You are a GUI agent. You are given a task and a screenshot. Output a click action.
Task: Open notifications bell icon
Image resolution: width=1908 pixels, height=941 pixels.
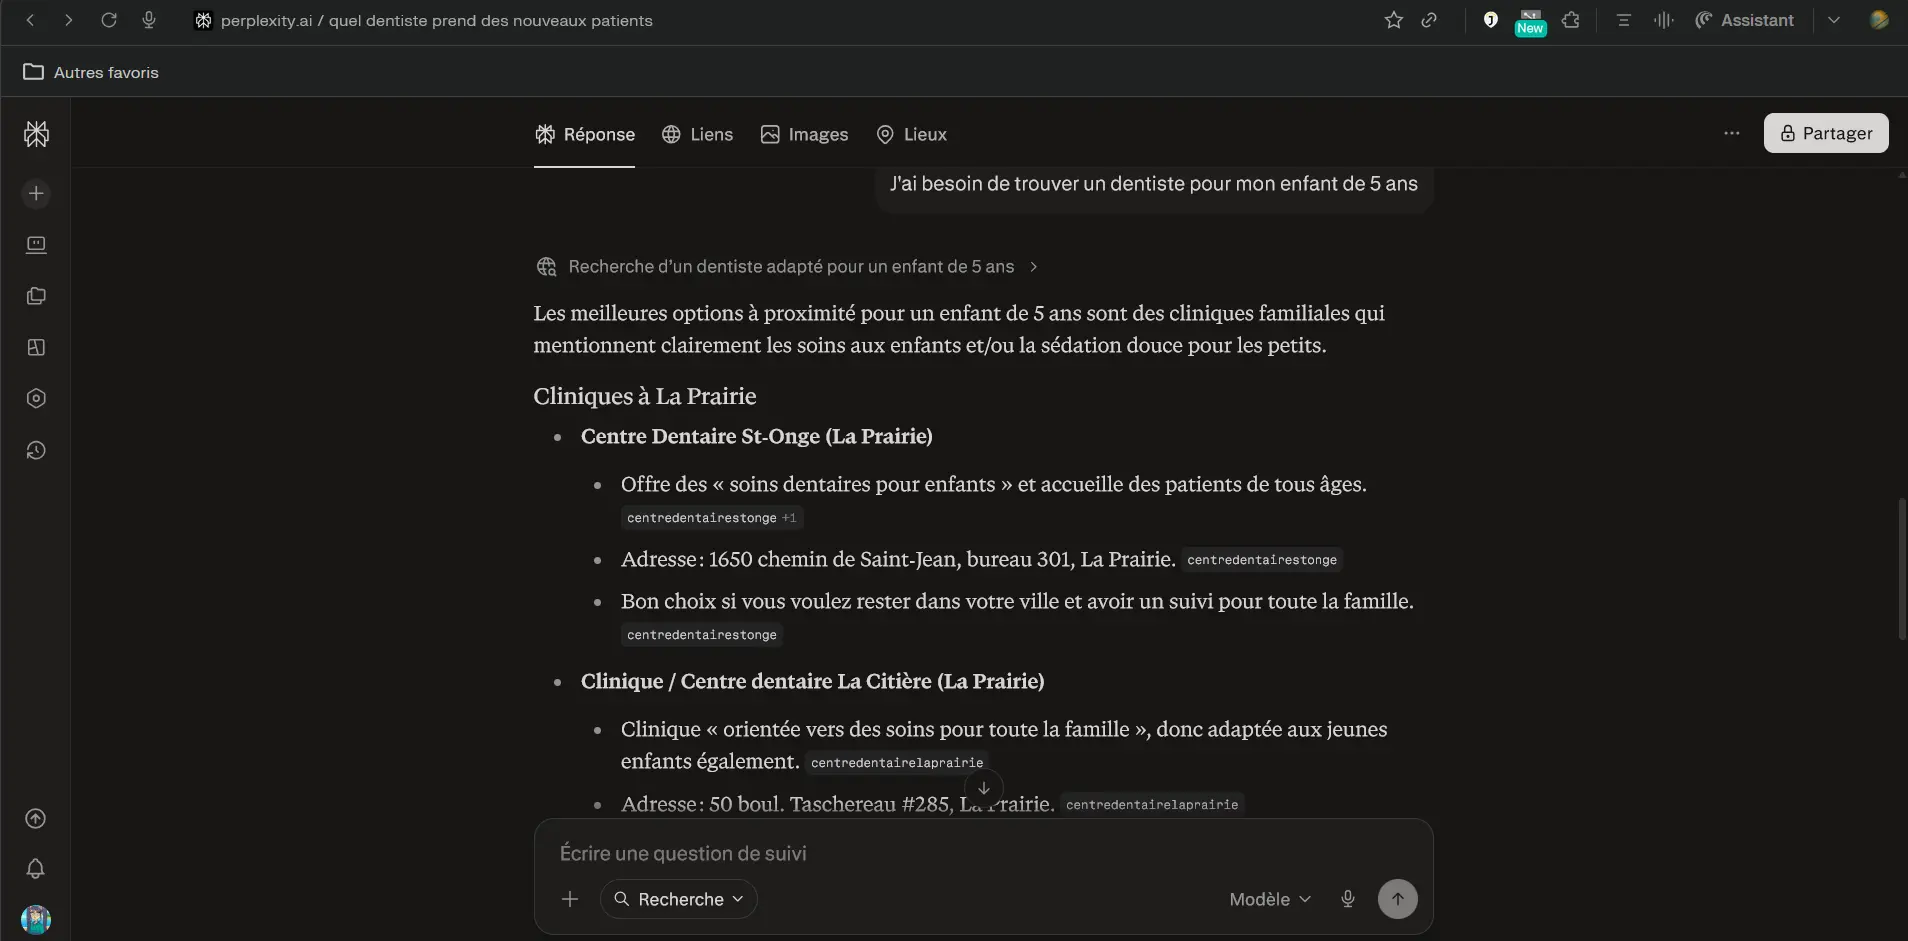[35, 868]
